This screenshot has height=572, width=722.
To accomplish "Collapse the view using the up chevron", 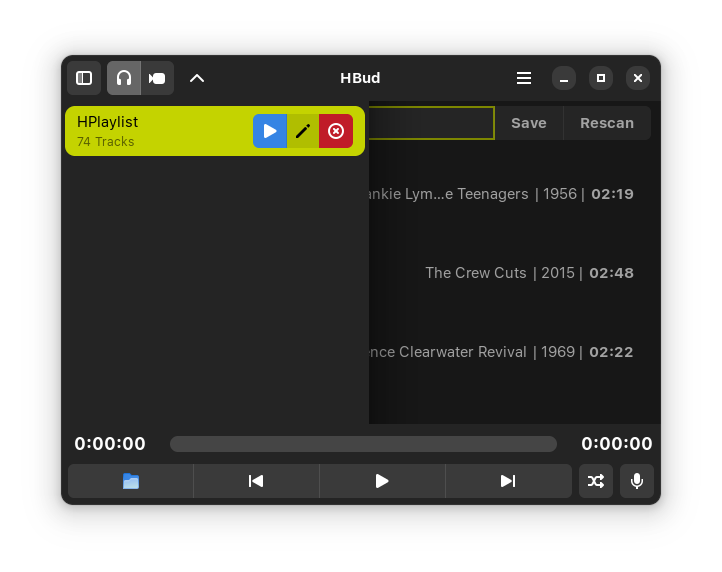I will (197, 78).
